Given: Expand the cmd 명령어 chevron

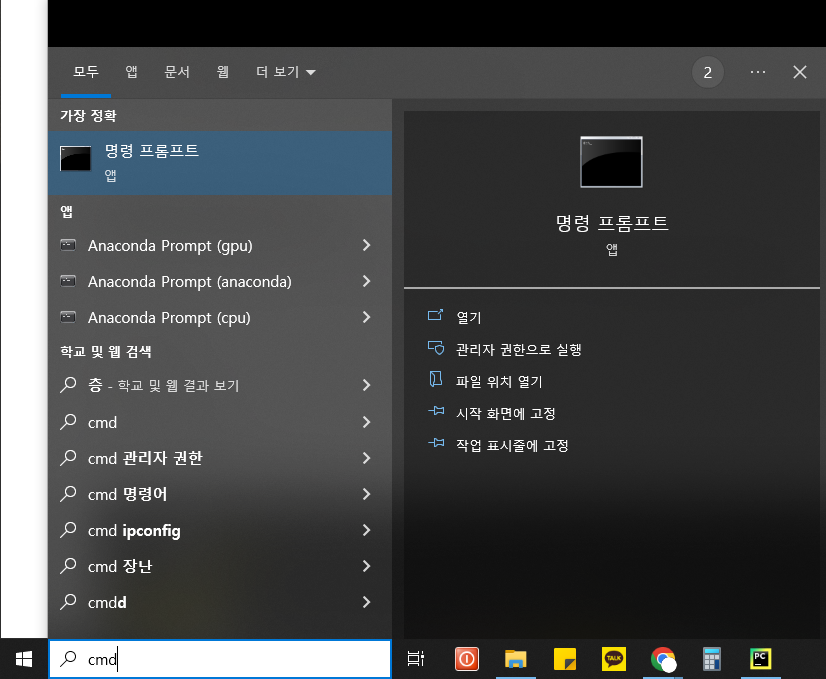Looking at the screenshot, I should [367, 494].
